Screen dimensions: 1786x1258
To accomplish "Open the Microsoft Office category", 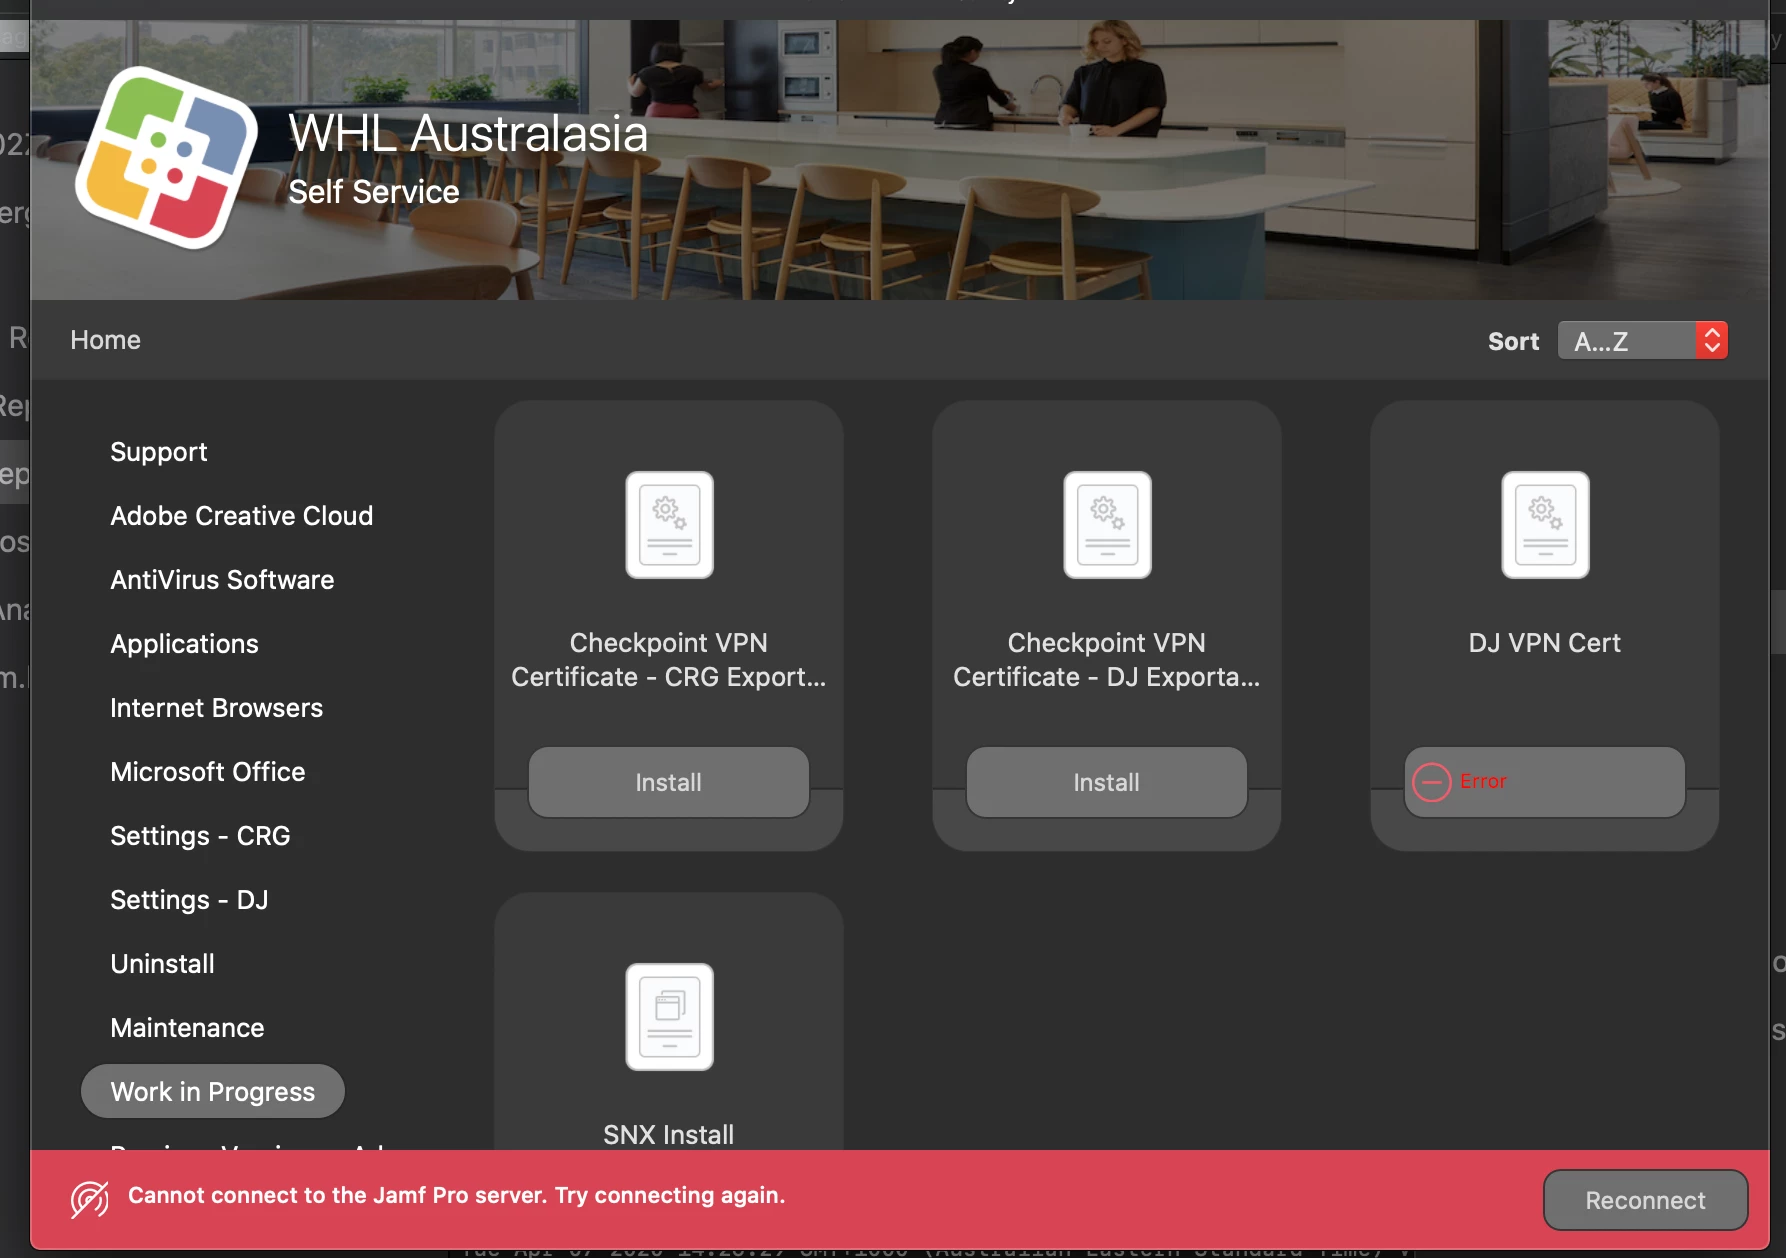I will [207, 772].
